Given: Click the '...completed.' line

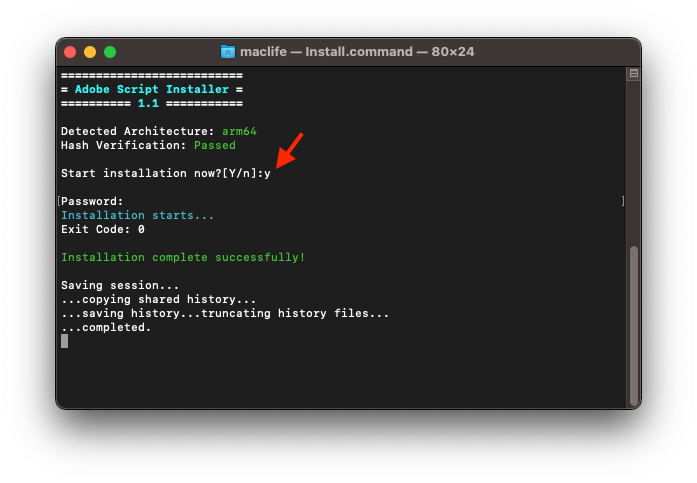Looking at the screenshot, I should pos(106,327).
